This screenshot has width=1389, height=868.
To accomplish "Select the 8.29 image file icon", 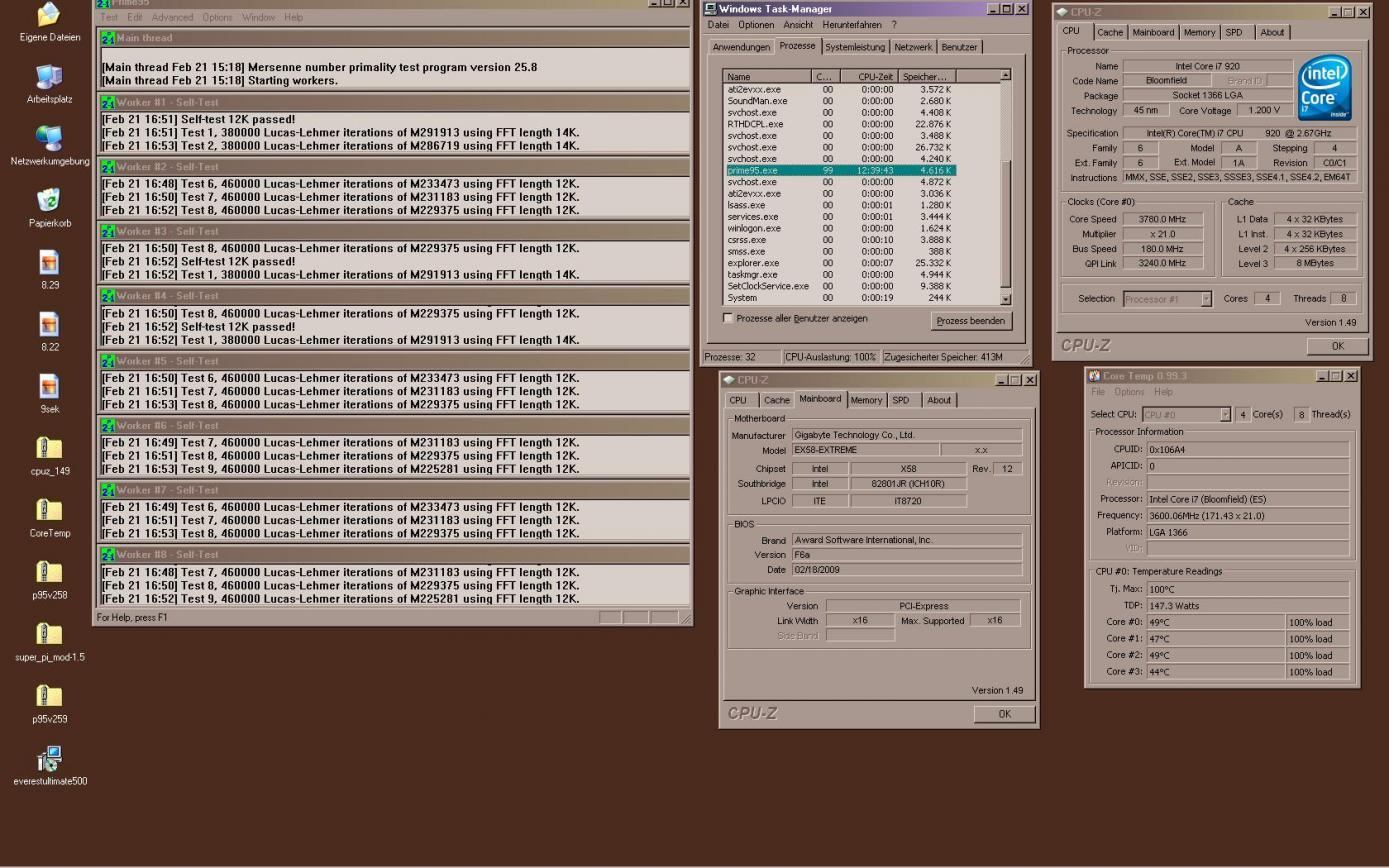I will click(x=49, y=264).
